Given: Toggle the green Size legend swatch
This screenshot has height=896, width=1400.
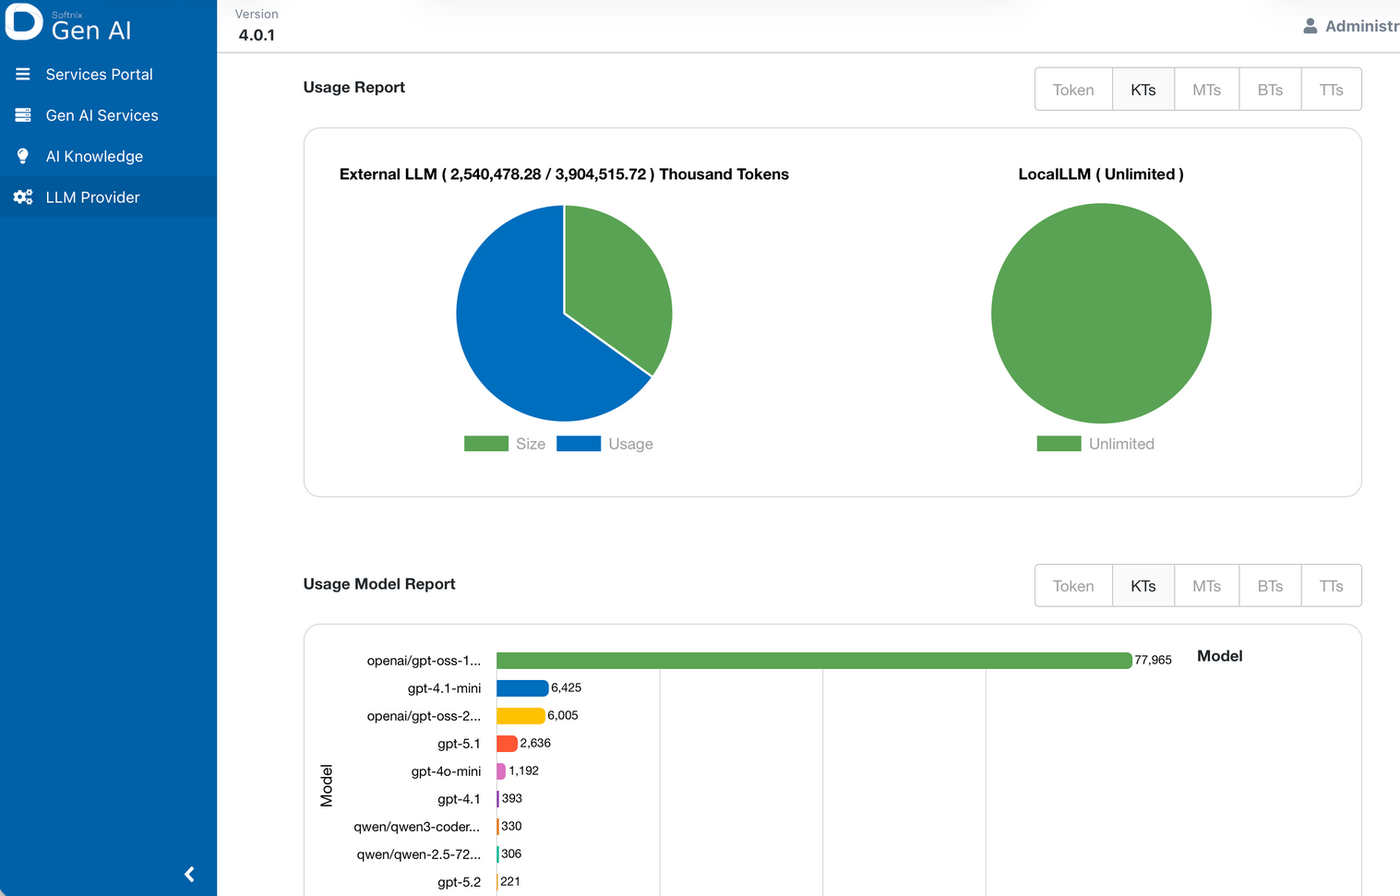Looking at the screenshot, I should pyautogui.click(x=486, y=444).
